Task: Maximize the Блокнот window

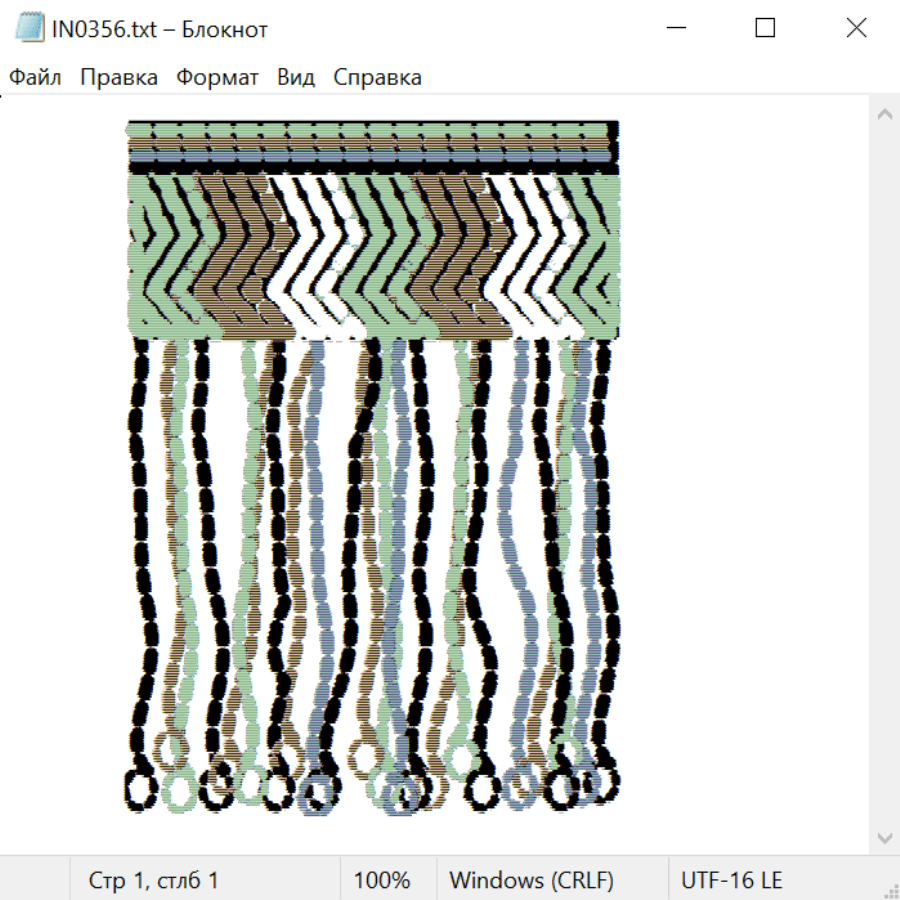Action: [765, 28]
